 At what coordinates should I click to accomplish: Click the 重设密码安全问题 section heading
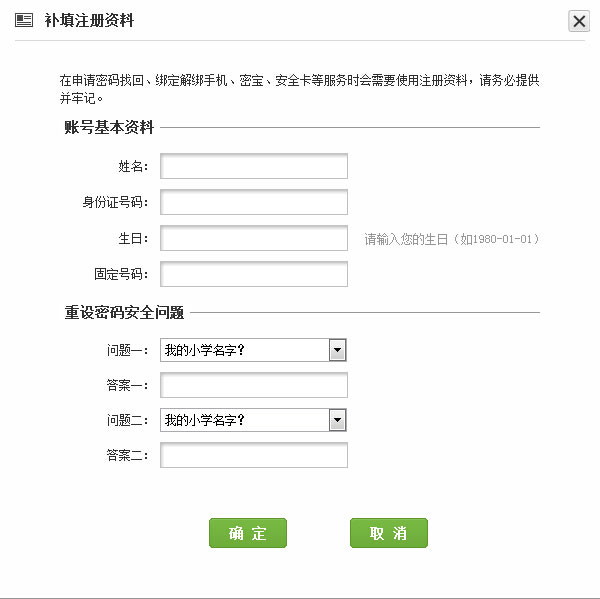(124, 312)
